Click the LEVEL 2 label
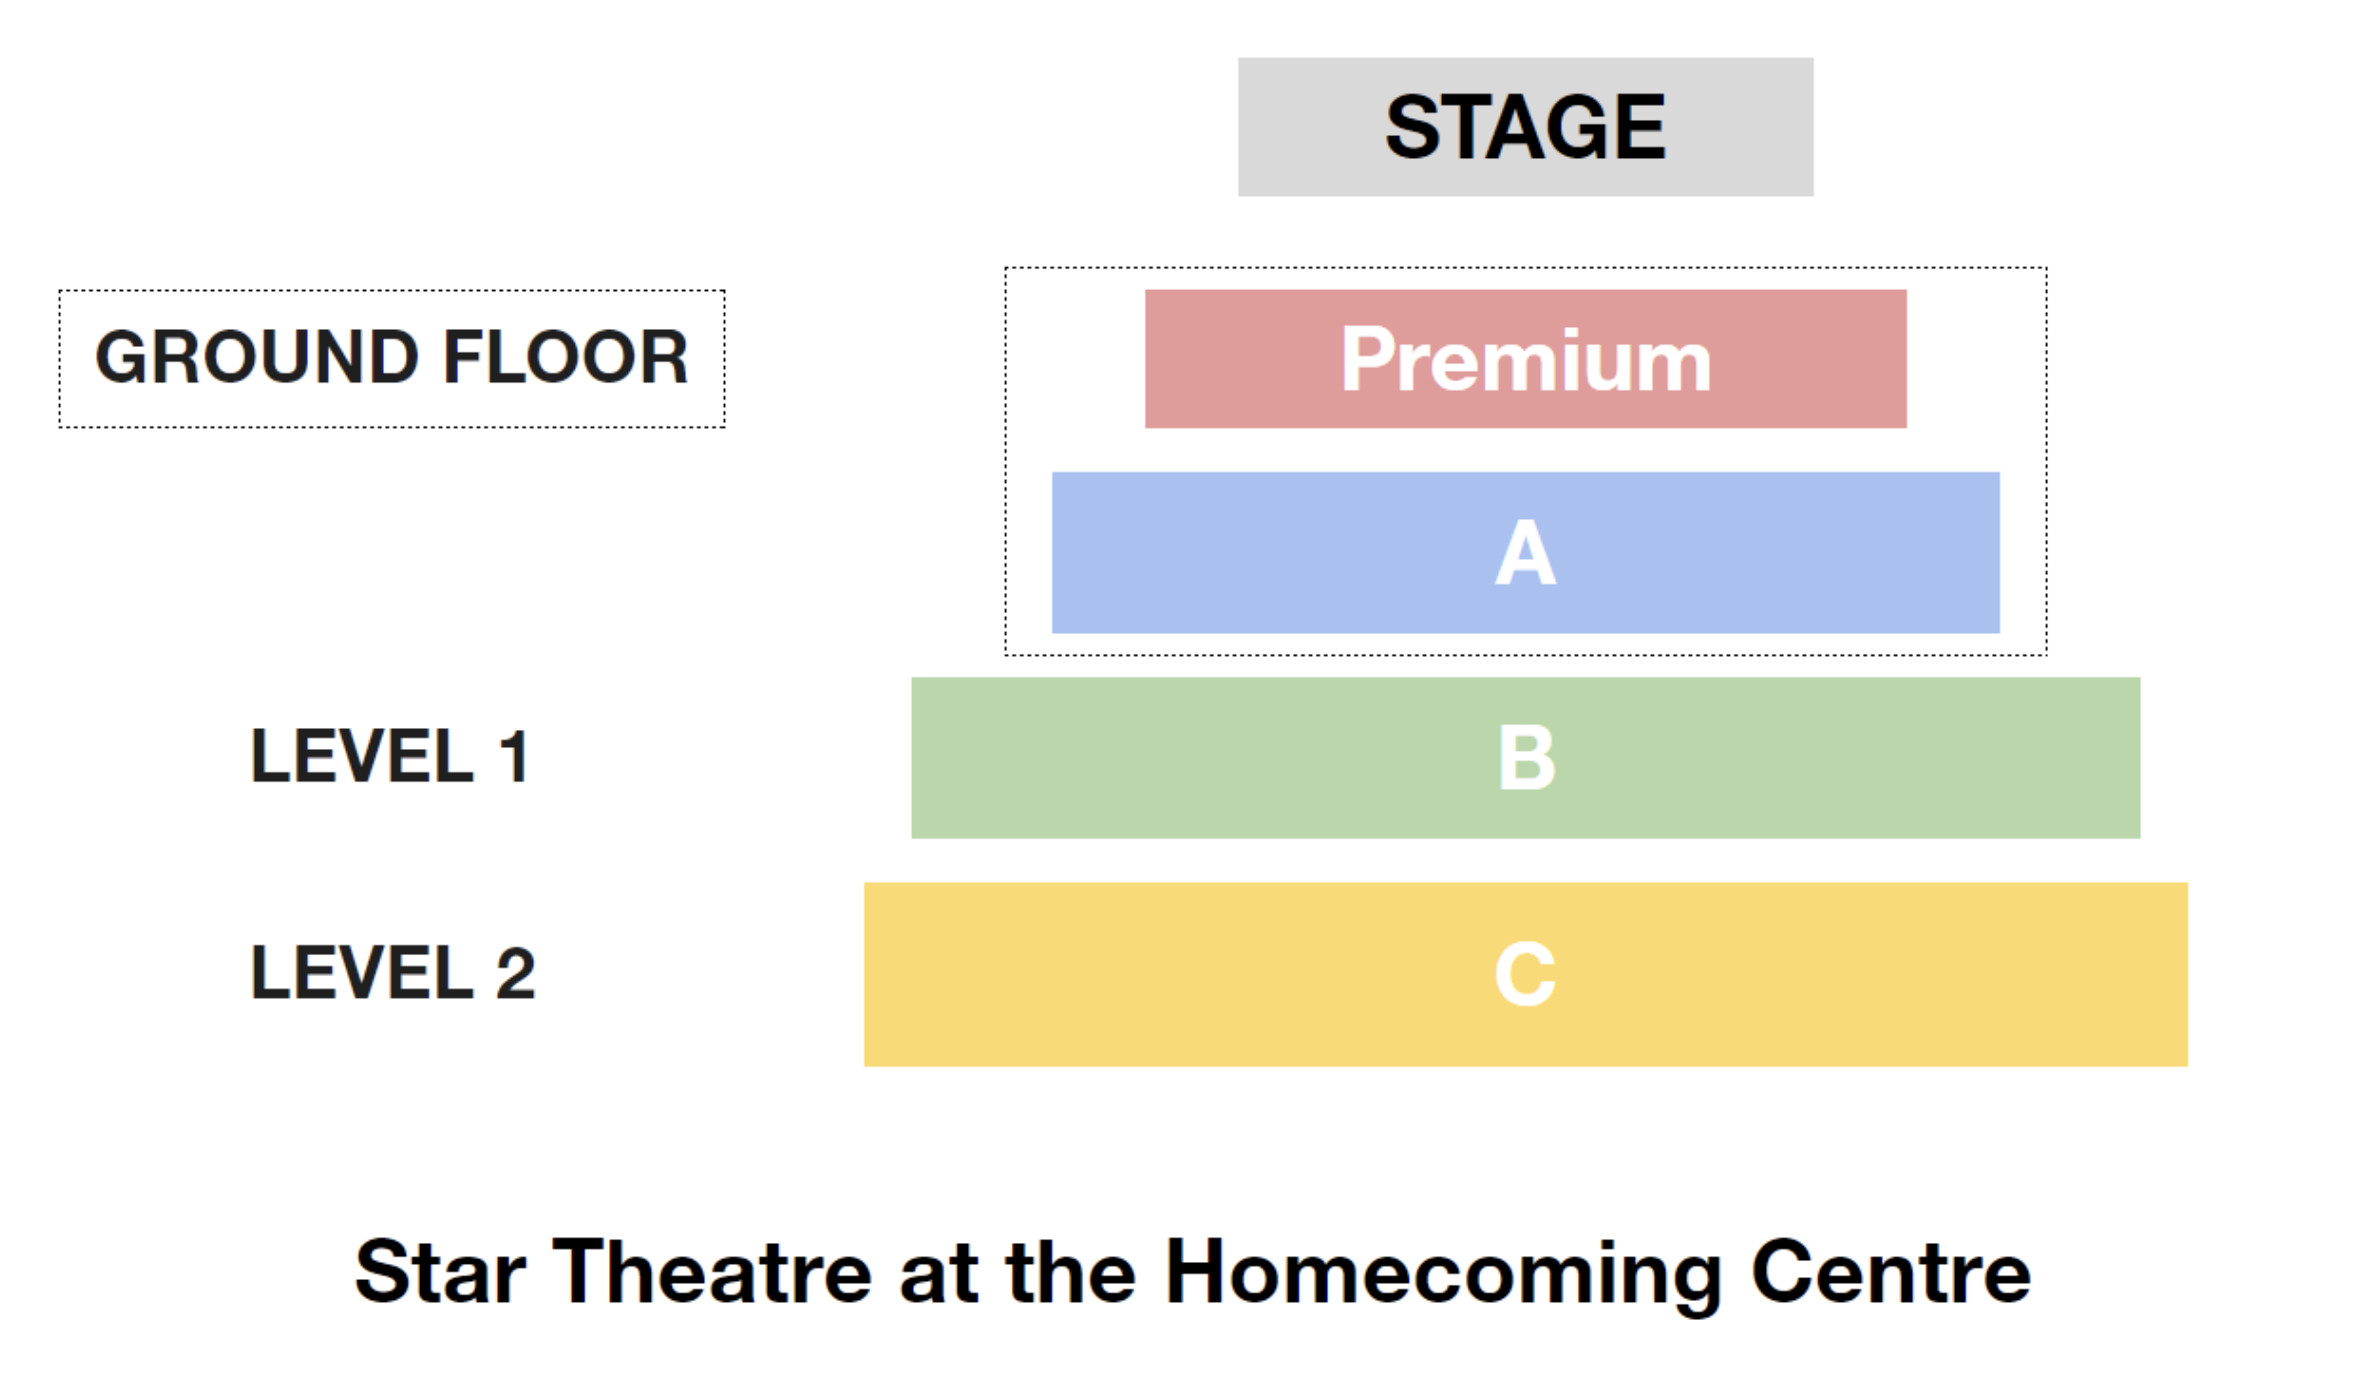Screen dimensions: 2370x1382 pos(393,972)
